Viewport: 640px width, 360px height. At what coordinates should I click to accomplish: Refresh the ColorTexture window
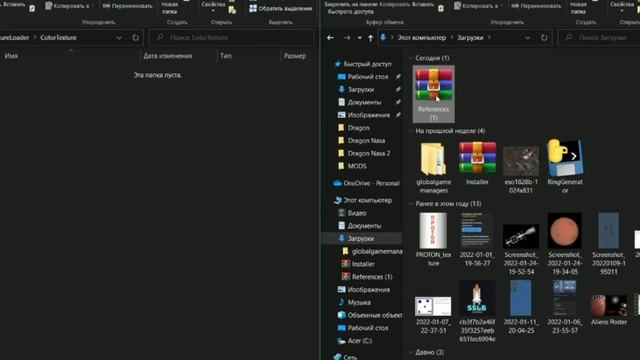tap(135, 38)
